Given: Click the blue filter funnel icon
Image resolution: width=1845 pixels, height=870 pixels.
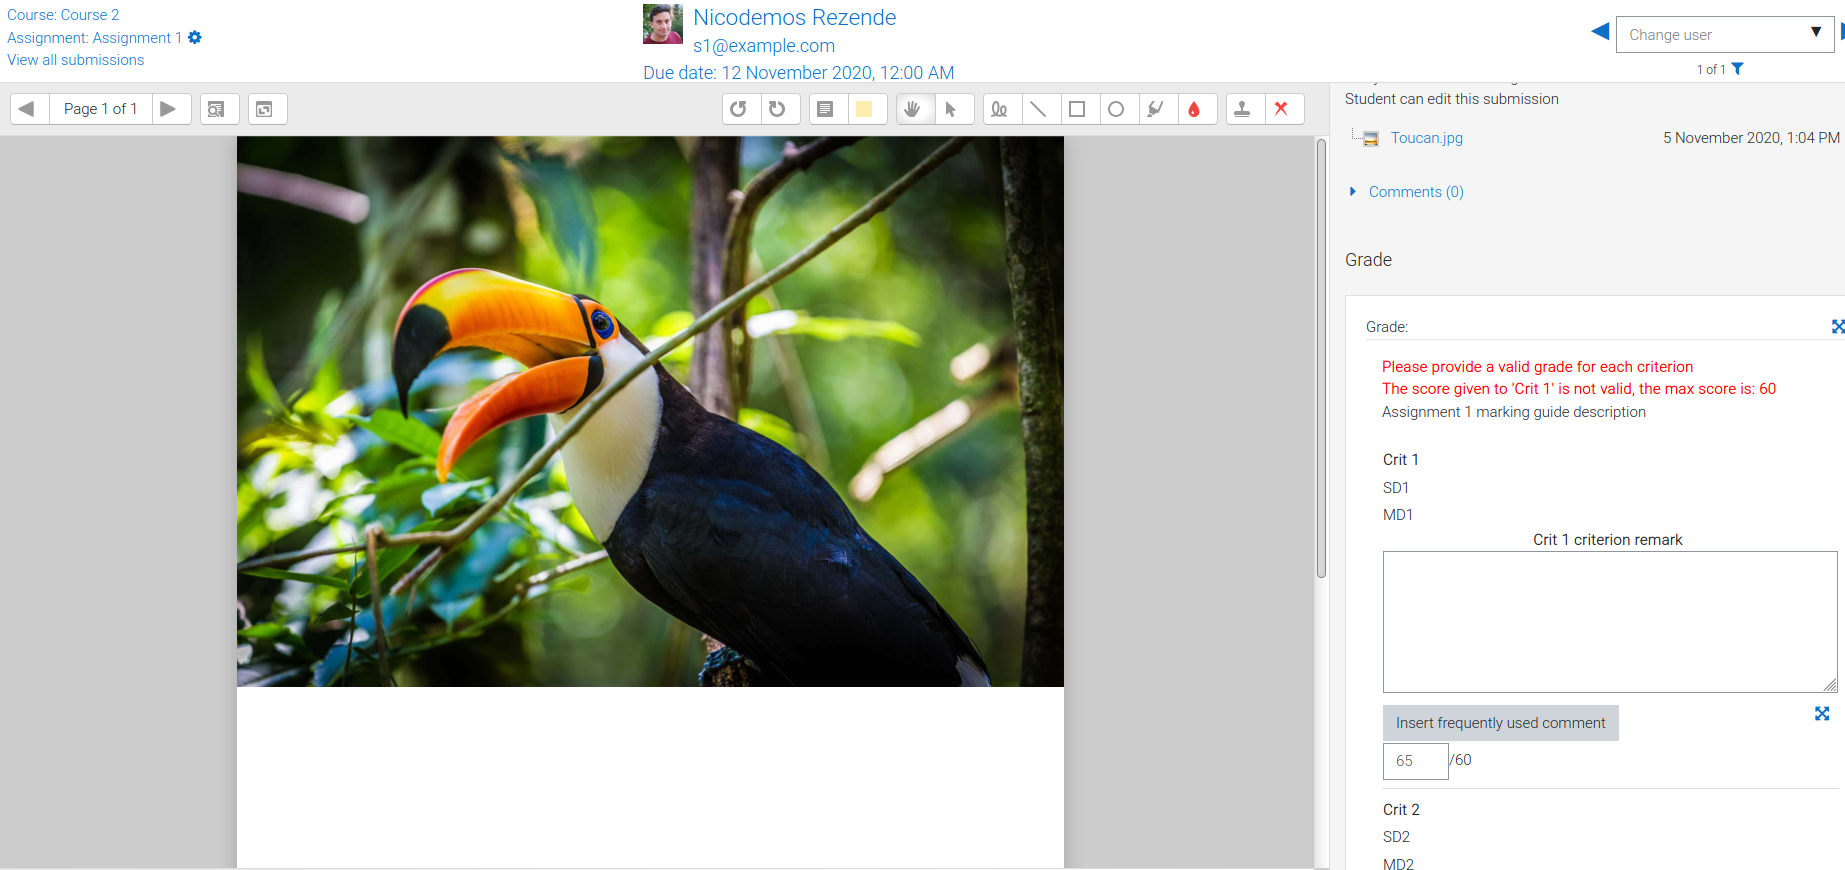Looking at the screenshot, I should tap(1737, 69).
